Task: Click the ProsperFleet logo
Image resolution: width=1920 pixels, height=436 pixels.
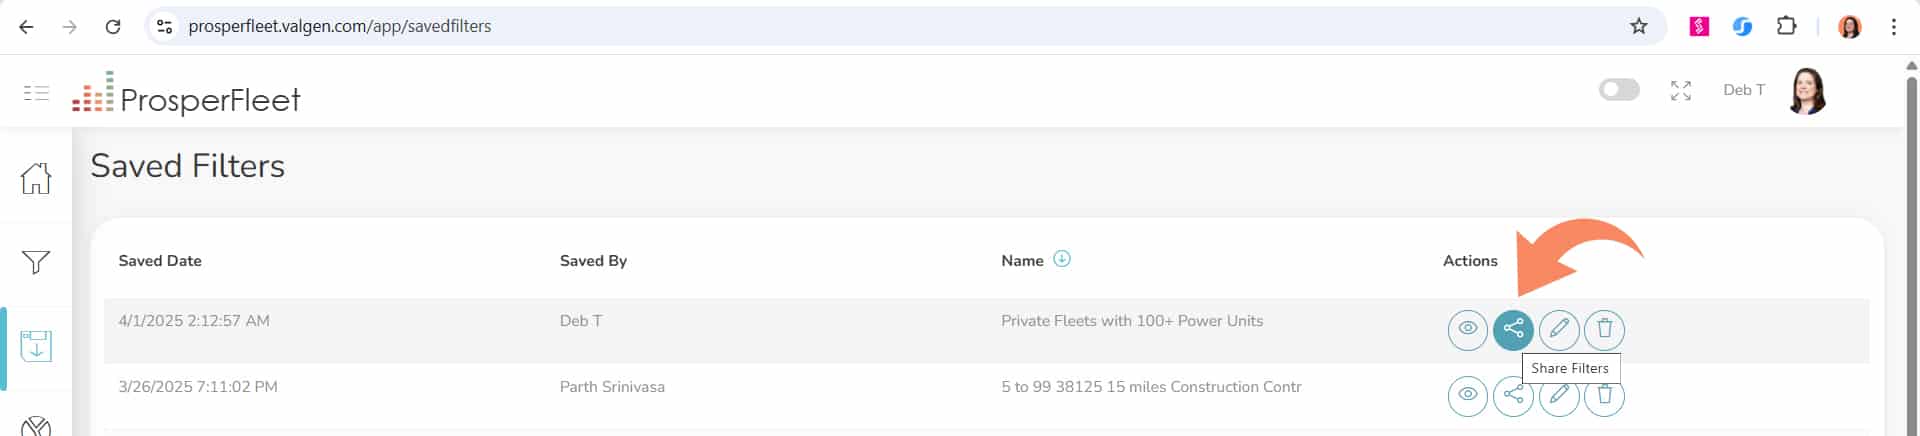Action: point(186,94)
